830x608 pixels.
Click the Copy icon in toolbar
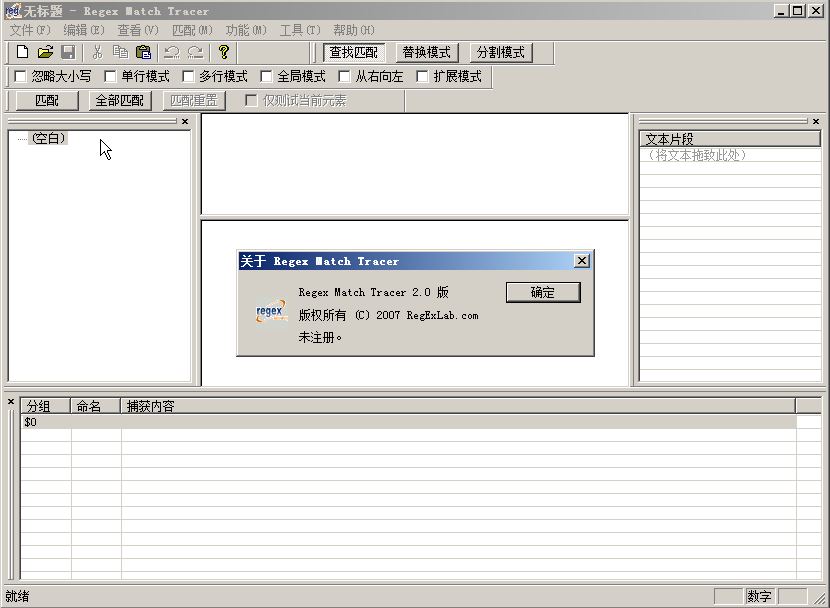point(120,52)
